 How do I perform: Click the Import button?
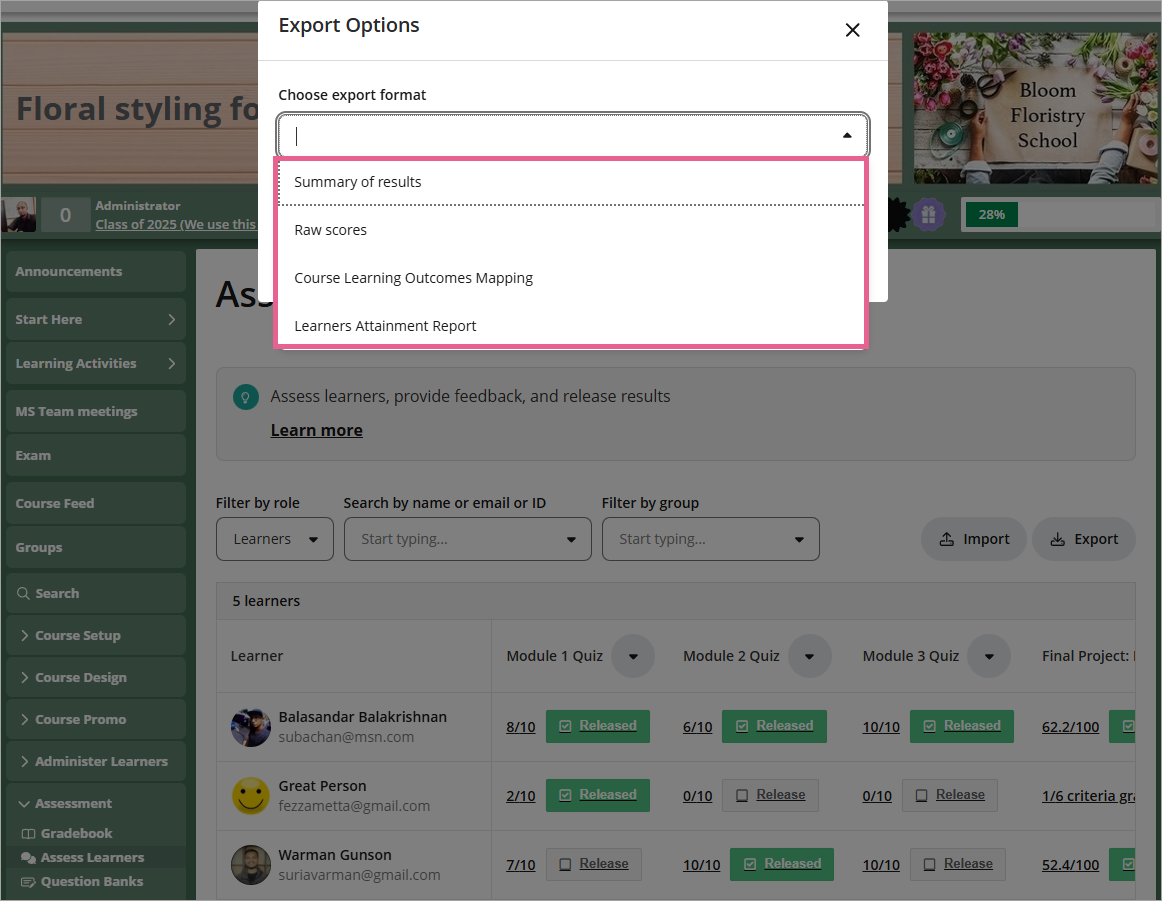(974, 539)
